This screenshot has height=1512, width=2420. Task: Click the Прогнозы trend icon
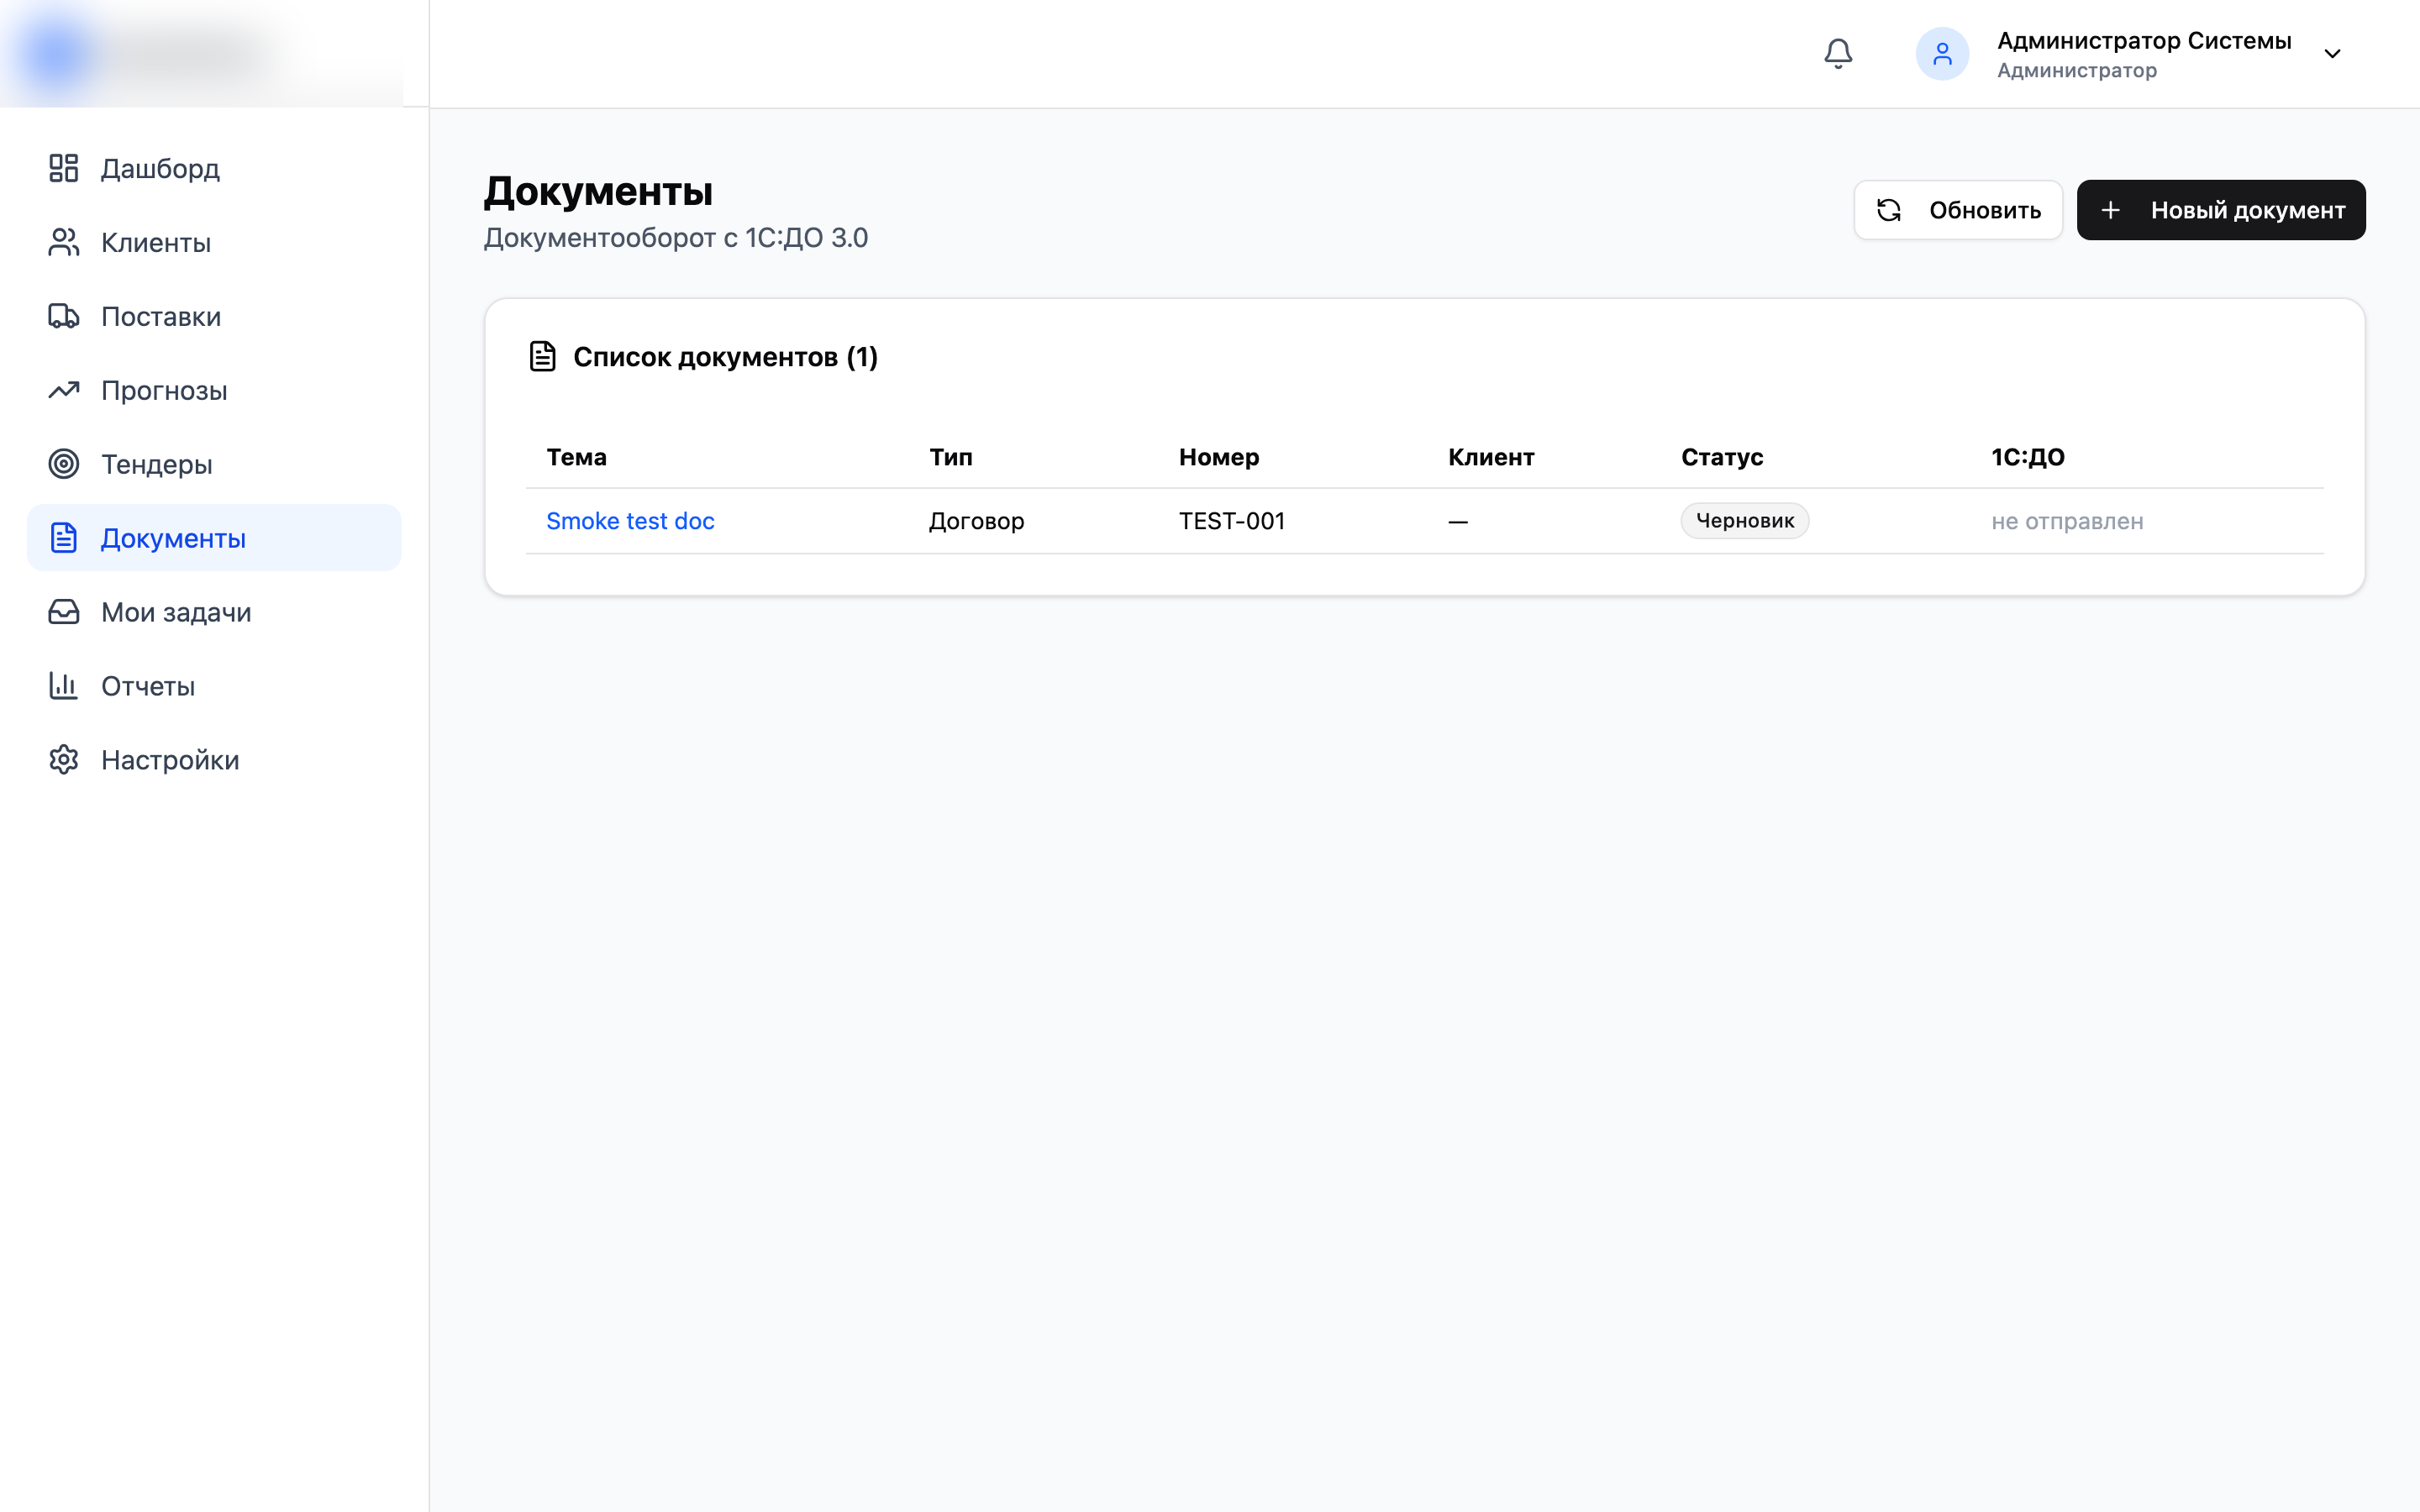pos(64,390)
